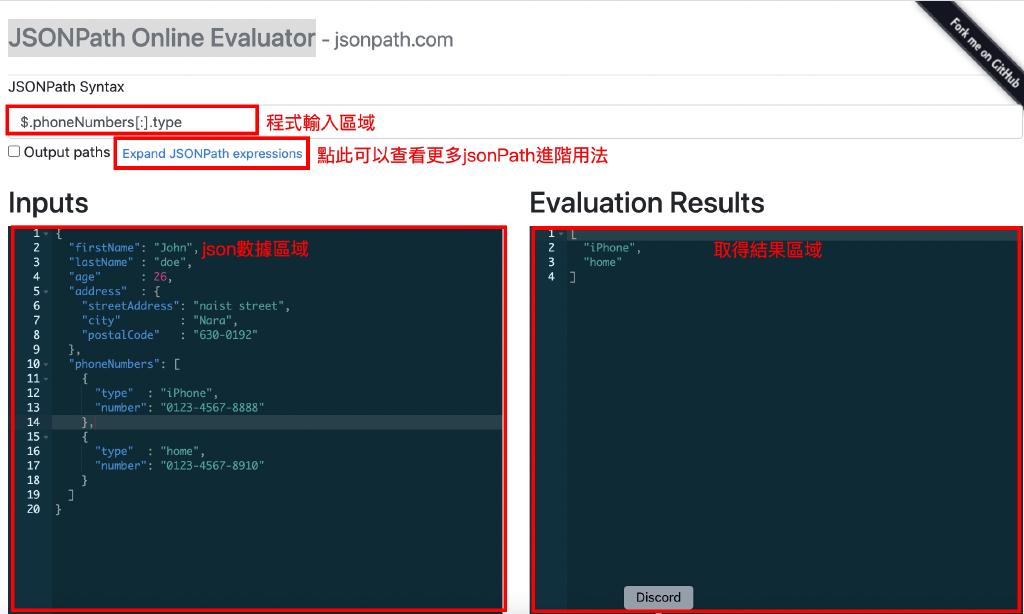Click the JSONPath syntax input field
The image size is (1024, 614).
[x=132, y=121]
